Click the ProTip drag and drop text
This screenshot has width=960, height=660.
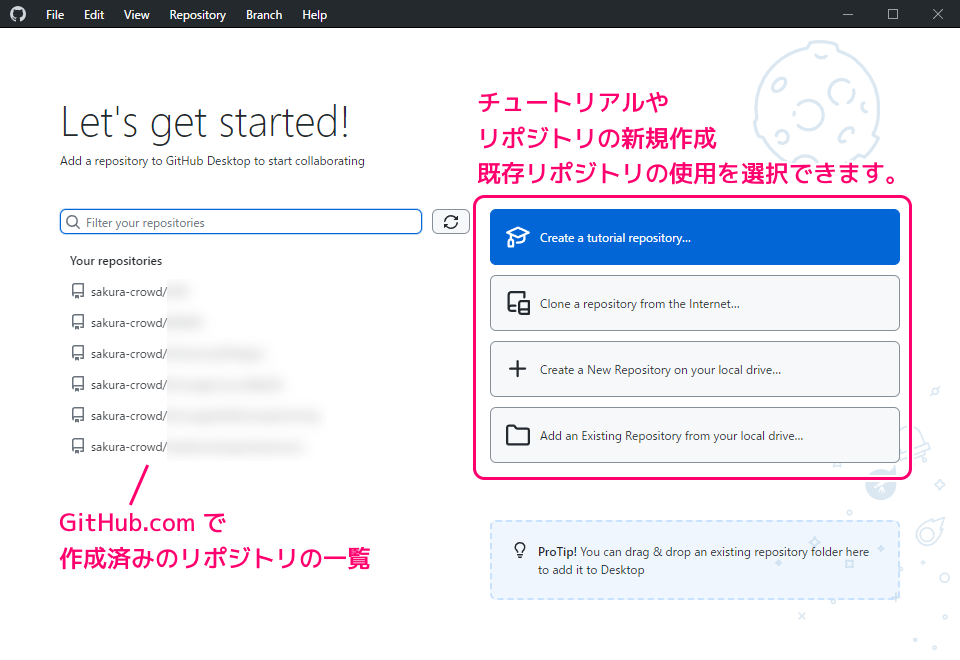[703, 561]
